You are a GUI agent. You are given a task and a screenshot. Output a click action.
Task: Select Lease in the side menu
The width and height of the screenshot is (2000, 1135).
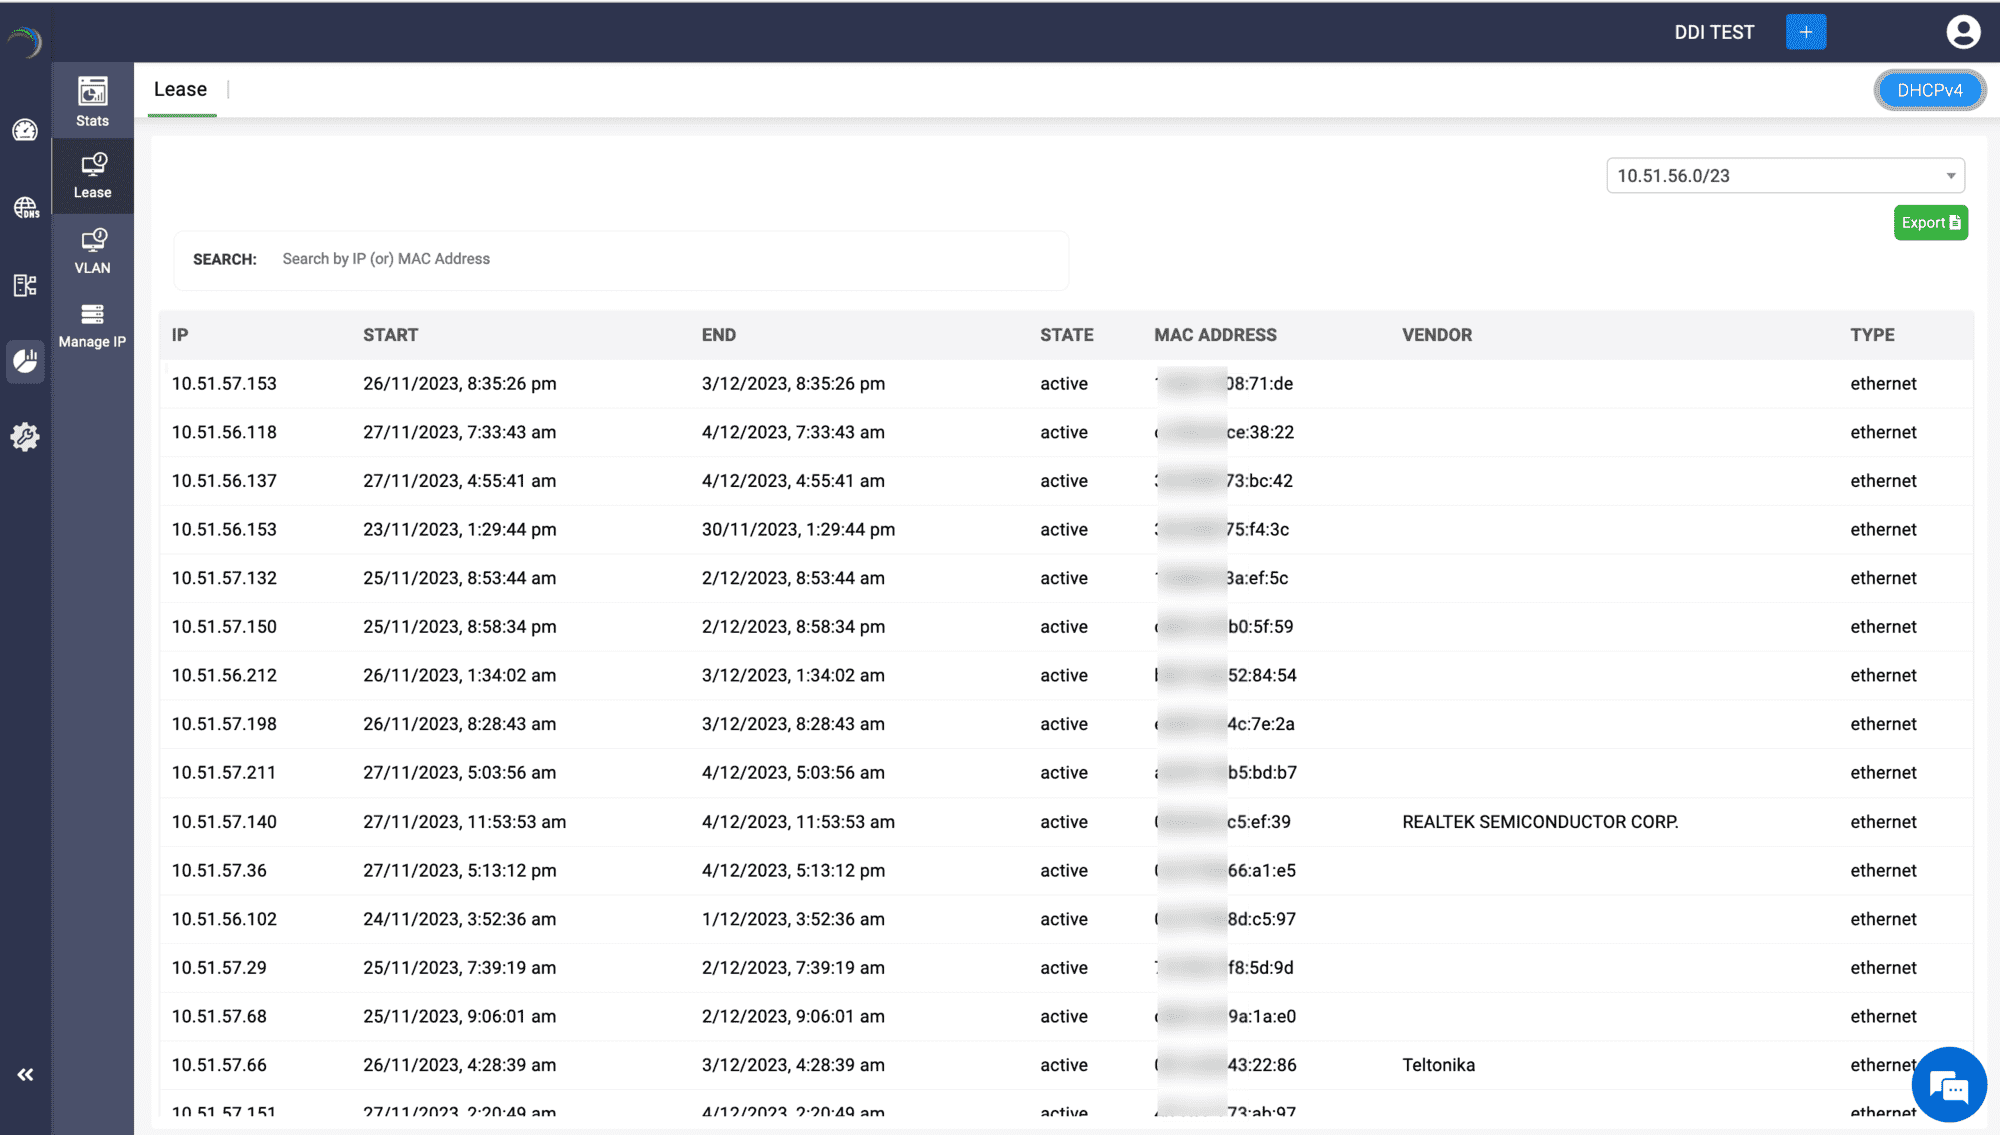(92, 176)
